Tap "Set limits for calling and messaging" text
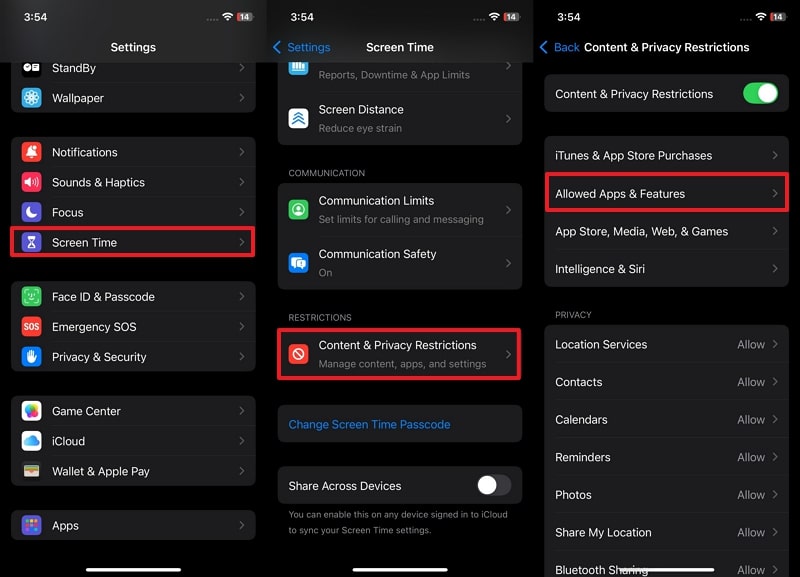 (401, 219)
